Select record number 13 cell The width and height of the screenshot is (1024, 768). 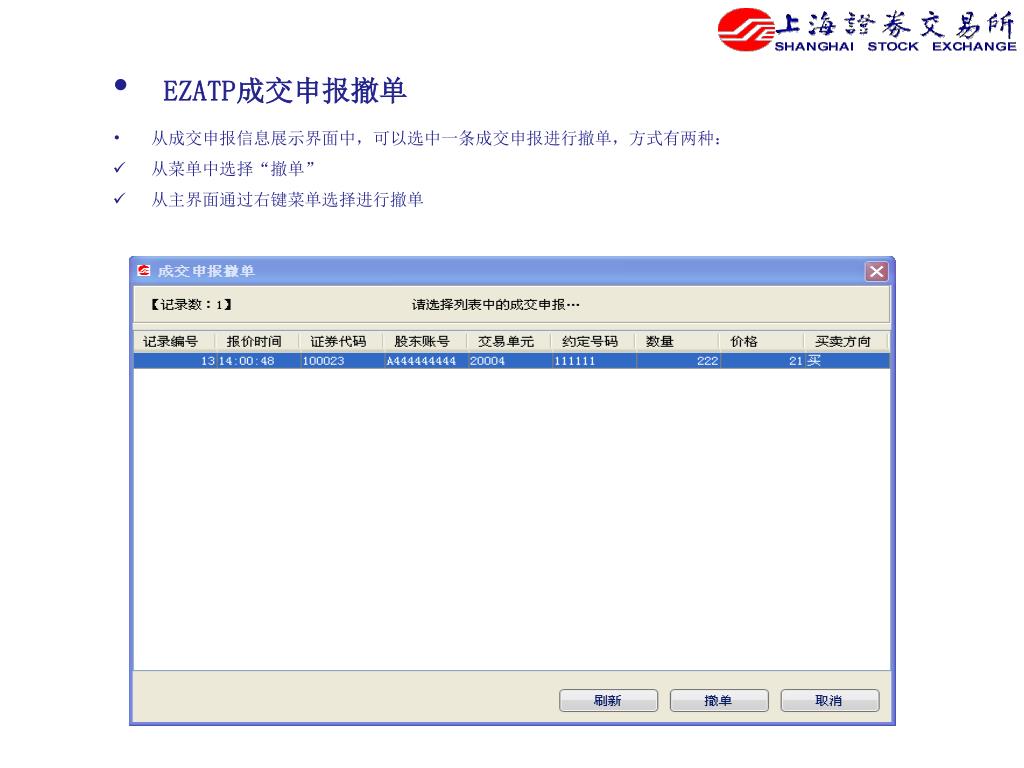[x=175, y=361]
